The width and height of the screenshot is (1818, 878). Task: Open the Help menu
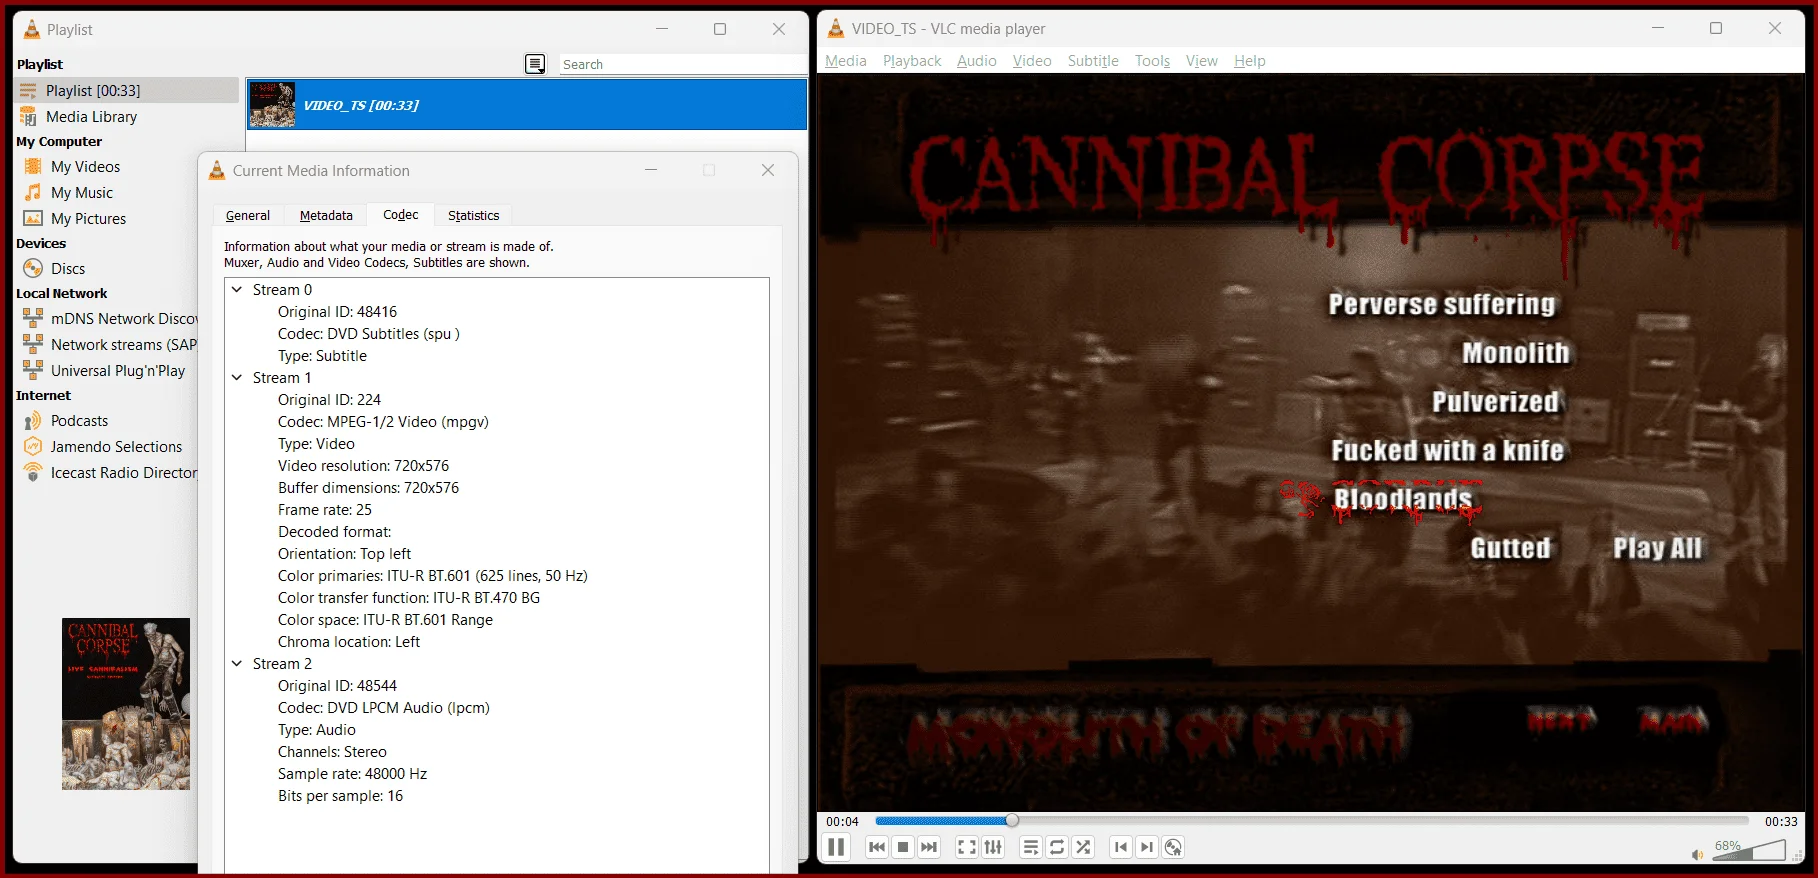1250,61
